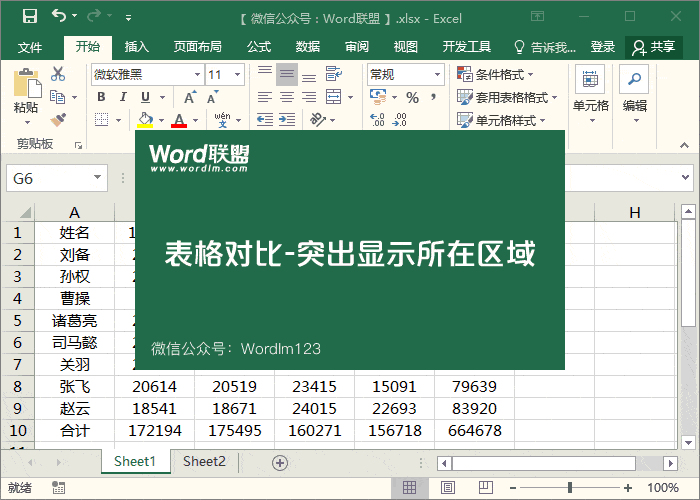Image resolution: width=700 pixels, height=500 pixels.
Task: Open the 文件 menu
Action: (30, 47)
